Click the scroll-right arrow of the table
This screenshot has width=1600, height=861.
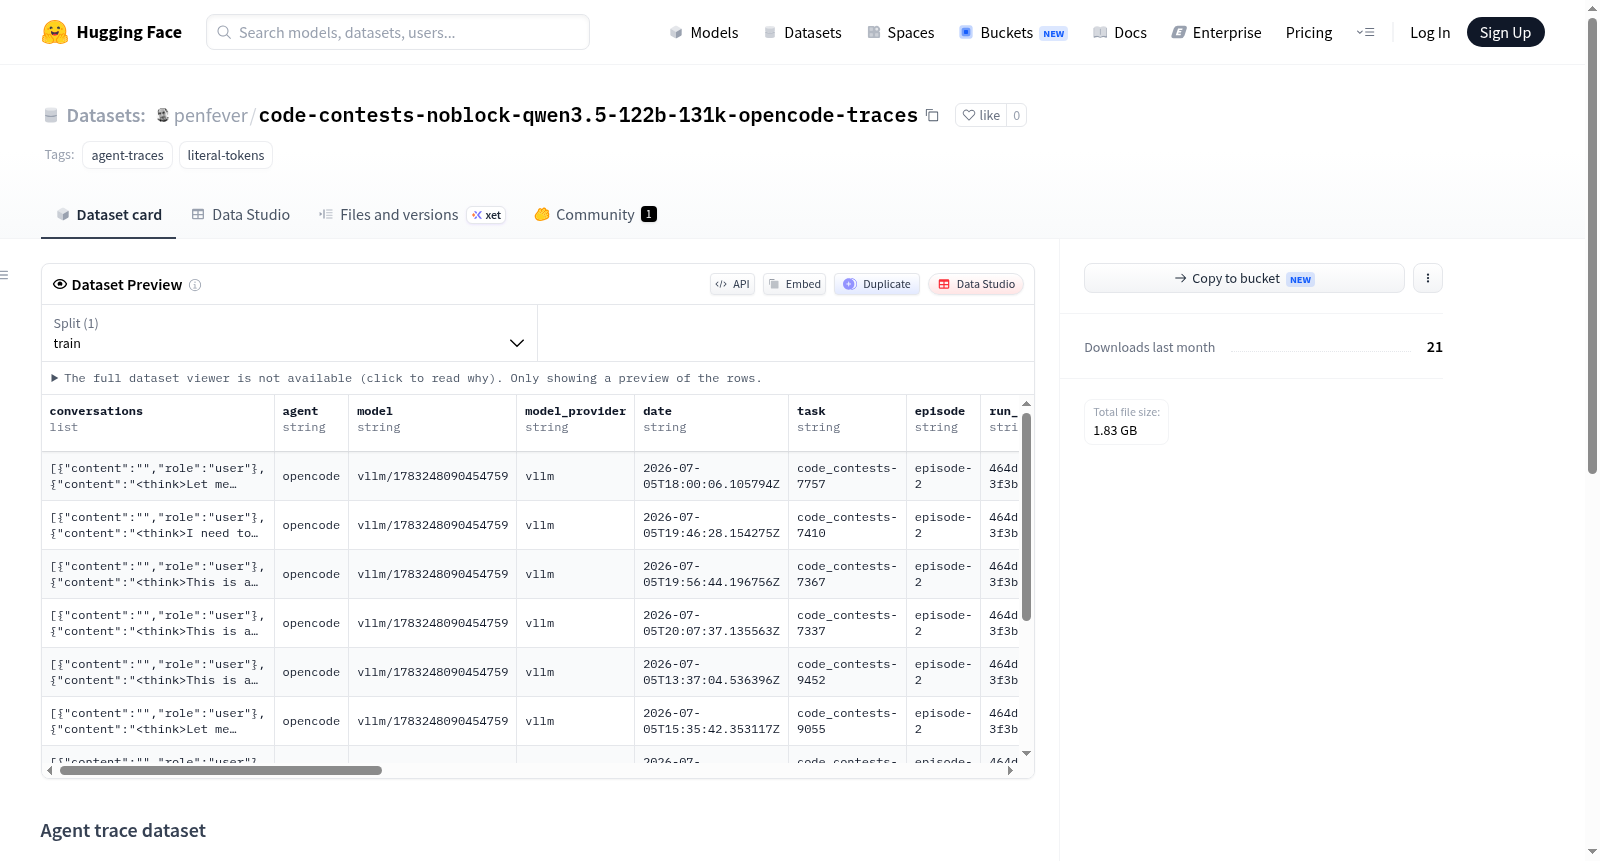tap(1010, 771)
